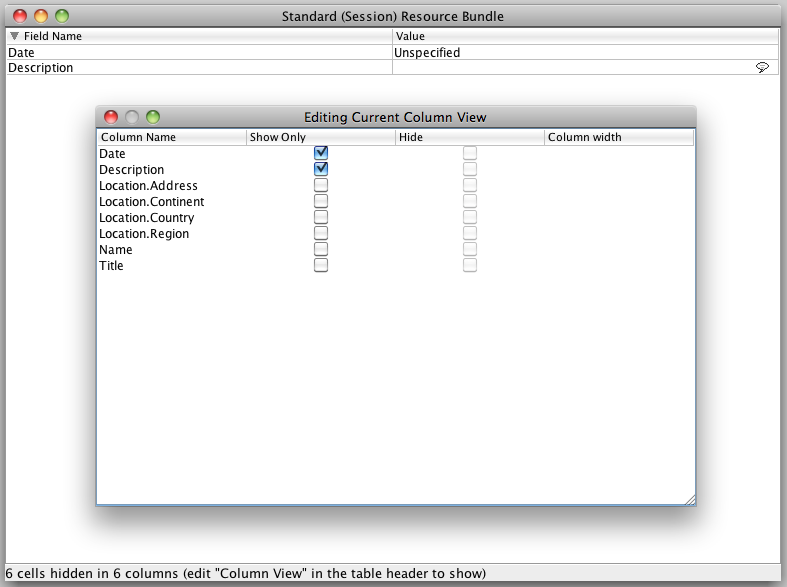787x587 pixels.
Task: Click the Column width header
Action: (x=619, y=137)
